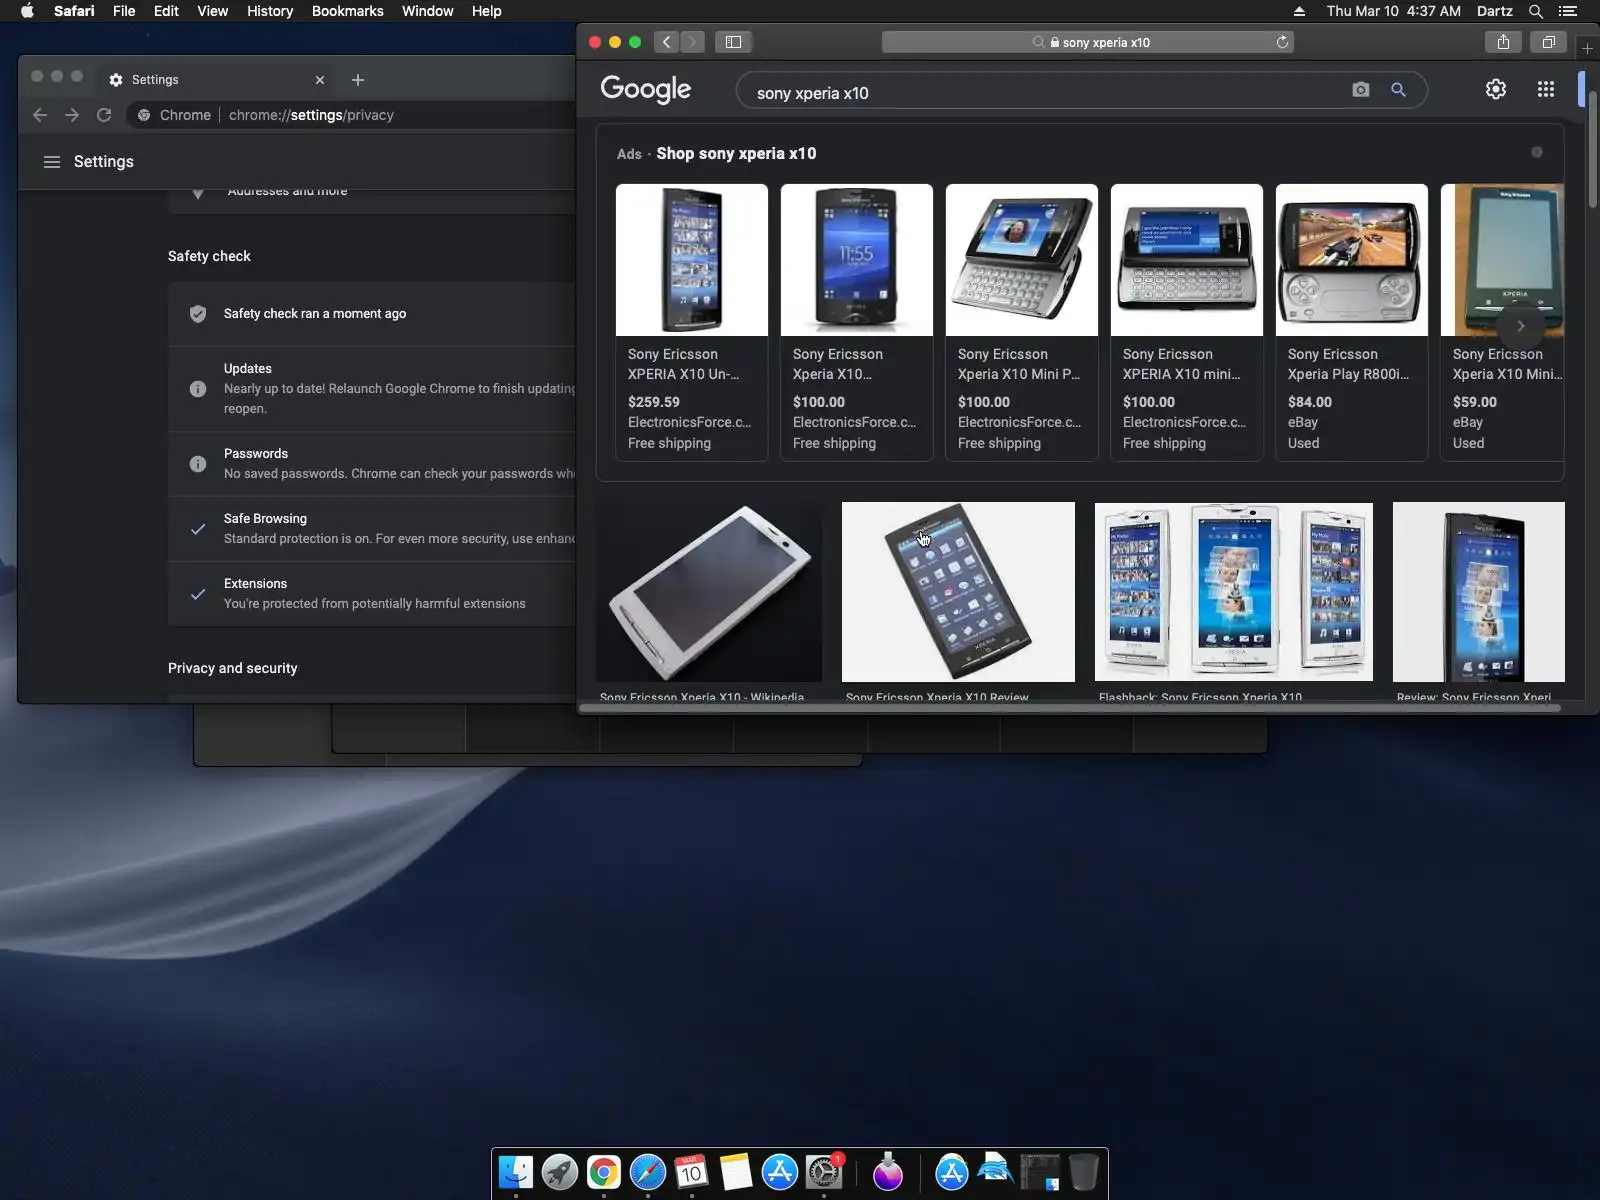
Task: Launch Launchpad from the Dock
Action: coord(560,1172)
